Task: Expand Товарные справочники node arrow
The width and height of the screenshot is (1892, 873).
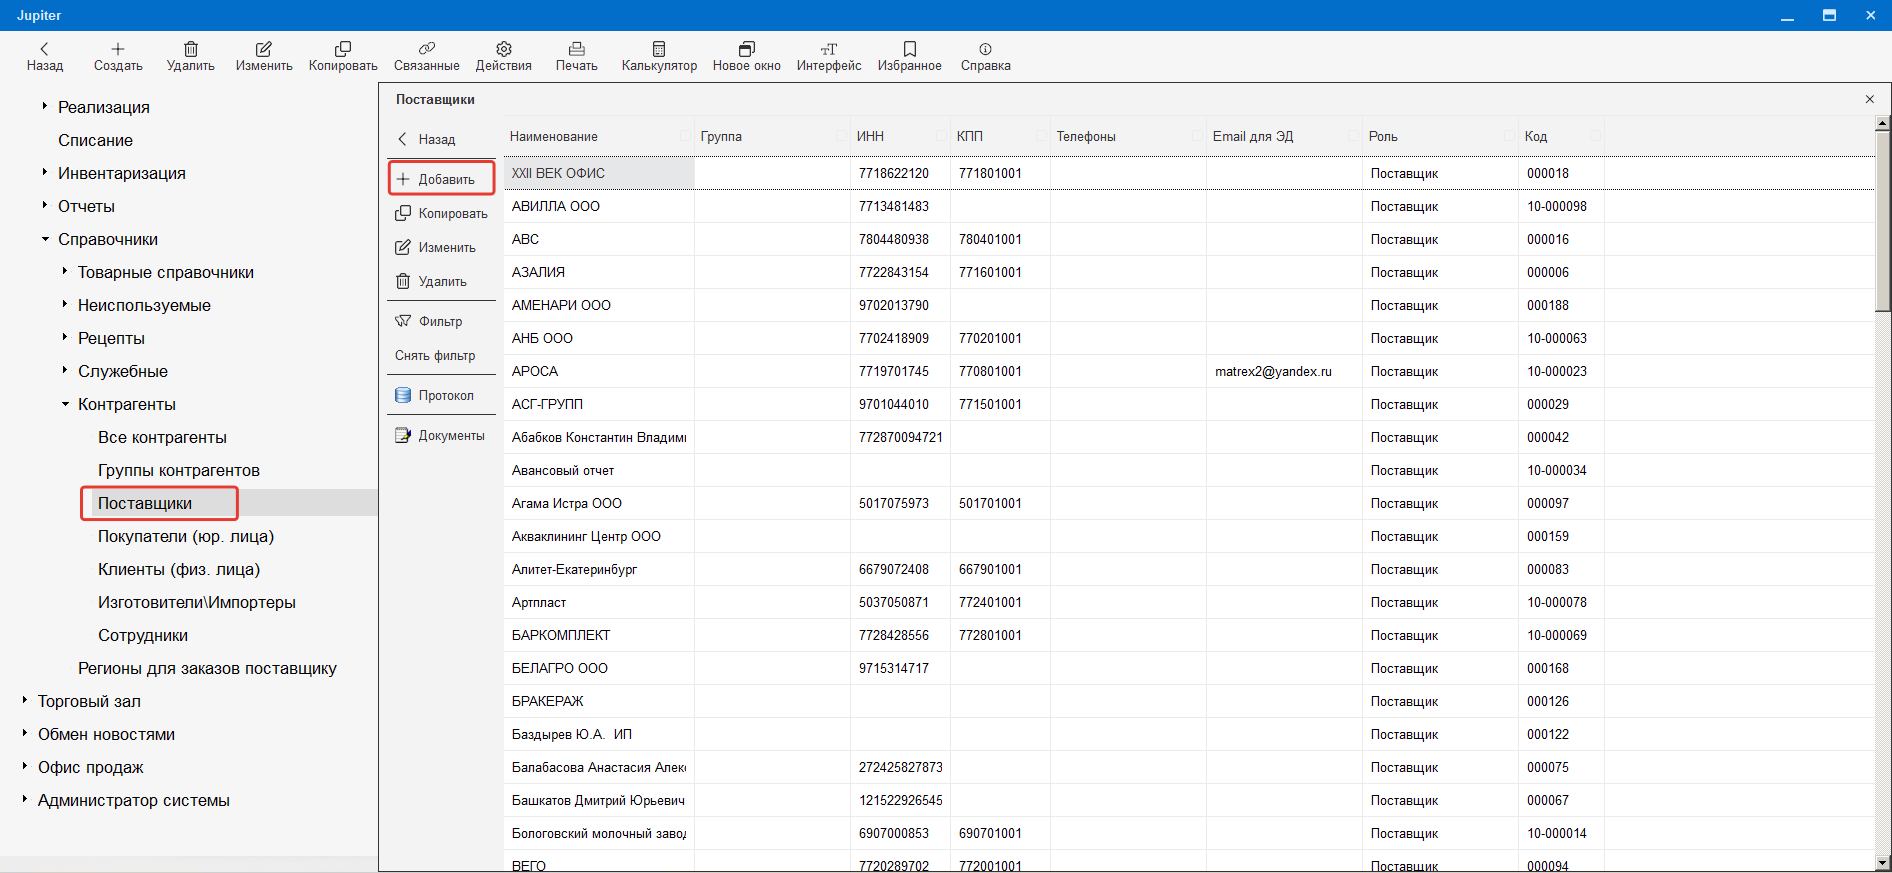Action: (x=64, y=271)
